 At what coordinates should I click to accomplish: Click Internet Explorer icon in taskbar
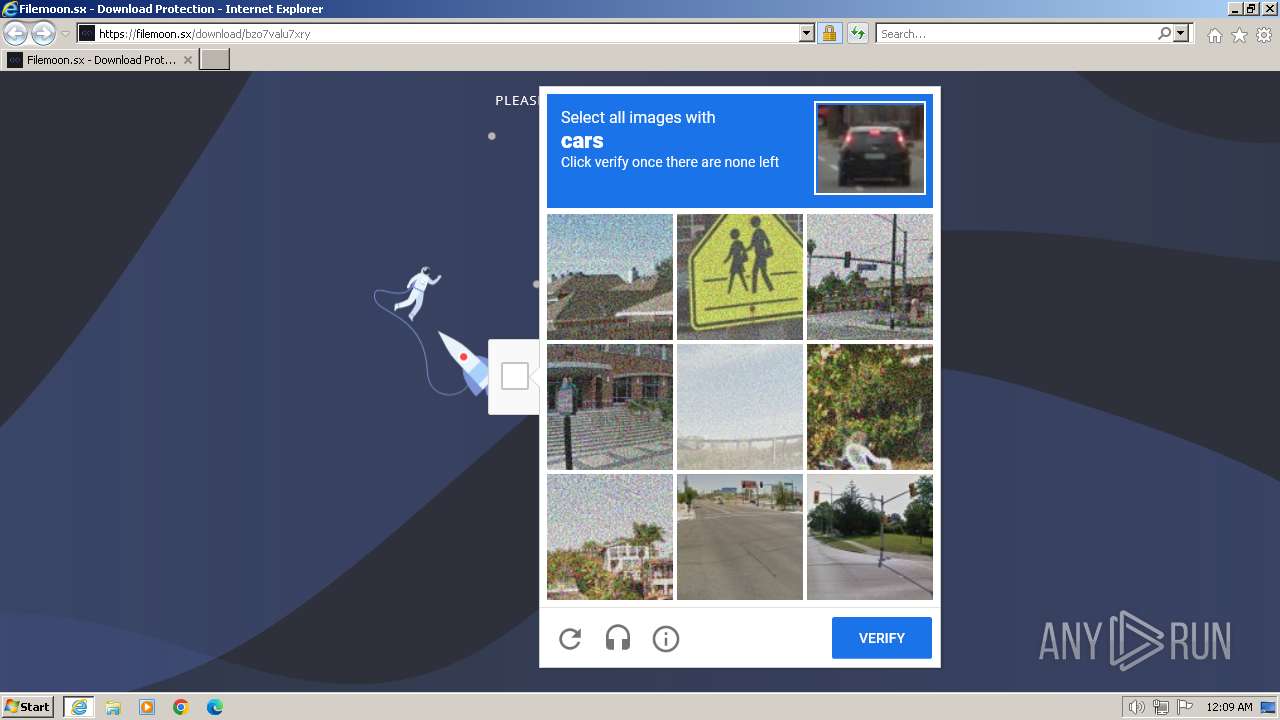click(x=79, y=707)
